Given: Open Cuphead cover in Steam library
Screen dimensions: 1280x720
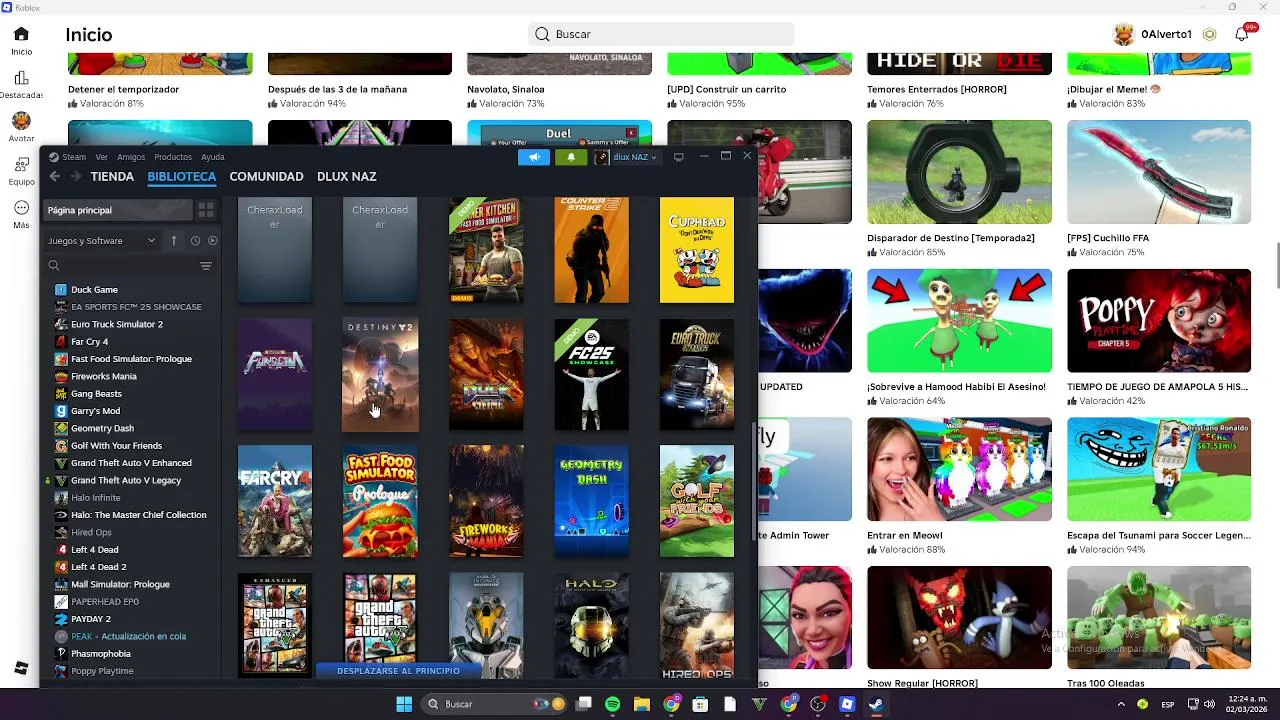Looking at the screenshot, I should [x=697, y=250].
